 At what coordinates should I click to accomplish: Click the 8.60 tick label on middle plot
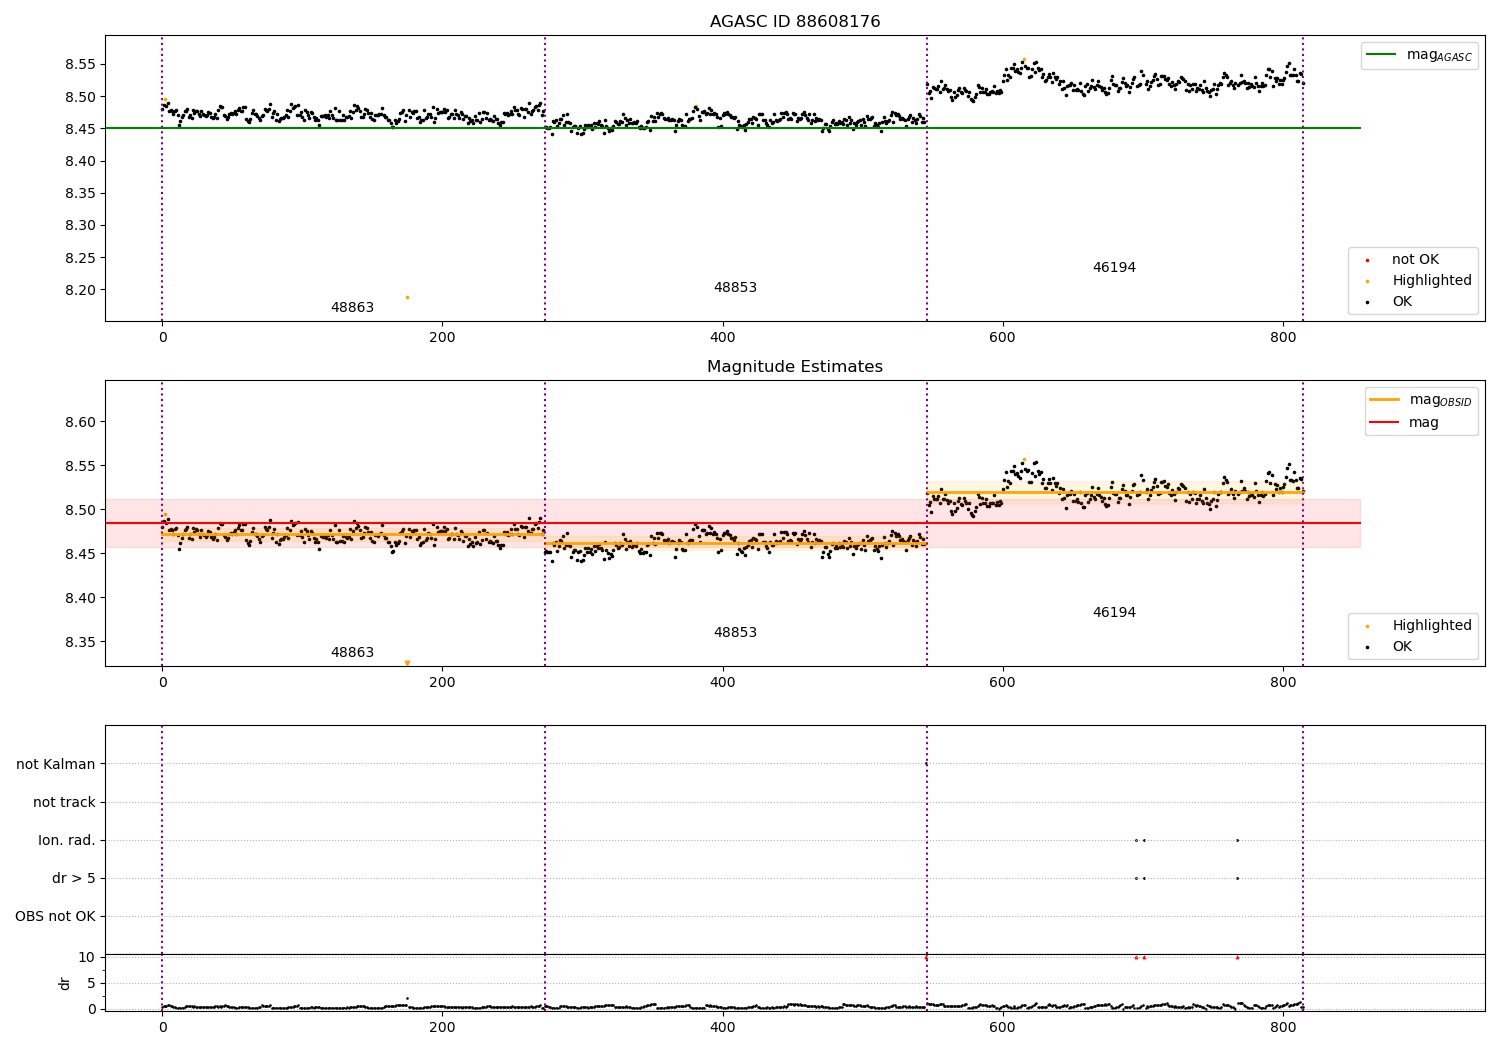[x=78, y=423]
